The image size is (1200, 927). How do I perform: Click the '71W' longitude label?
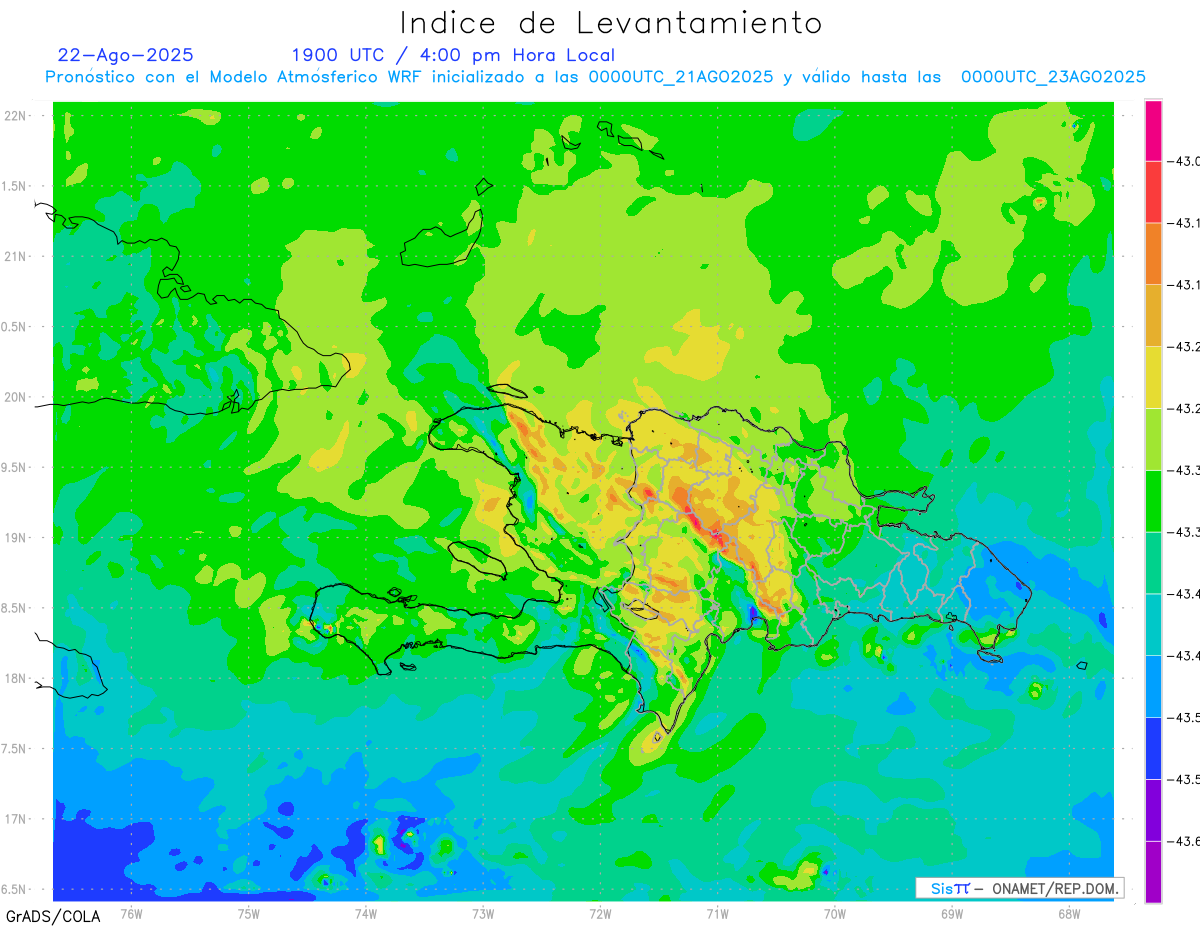pyautogui.click(x=717, y=913)
